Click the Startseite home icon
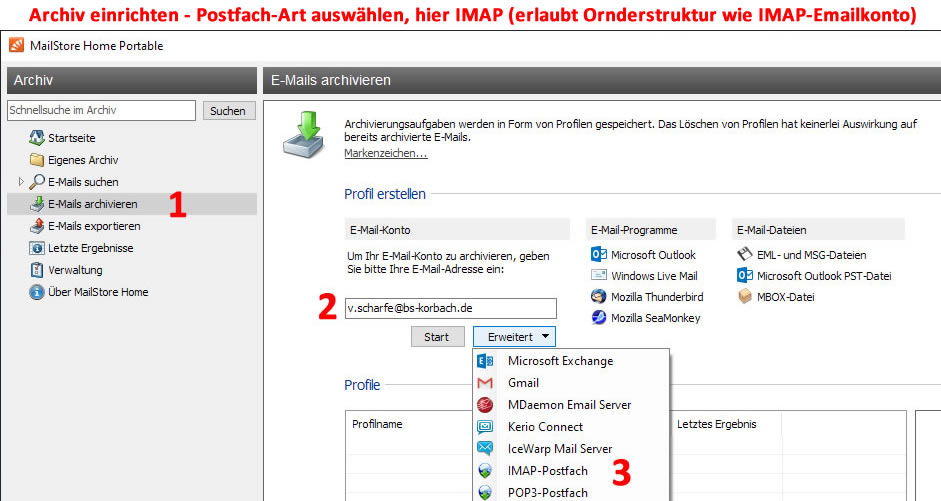This screenshot has height=501, width=941. [37, 137]
